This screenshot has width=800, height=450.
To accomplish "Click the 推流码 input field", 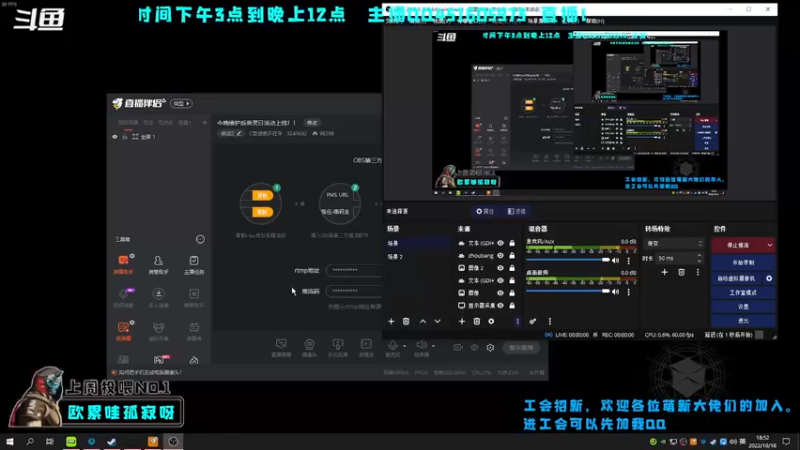I will coord(354,291).
